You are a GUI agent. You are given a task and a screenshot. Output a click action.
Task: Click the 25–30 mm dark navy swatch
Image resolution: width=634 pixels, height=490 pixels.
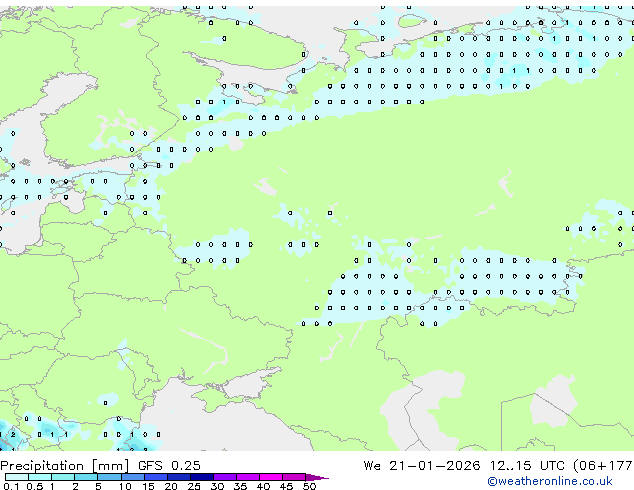coord(201,477)
